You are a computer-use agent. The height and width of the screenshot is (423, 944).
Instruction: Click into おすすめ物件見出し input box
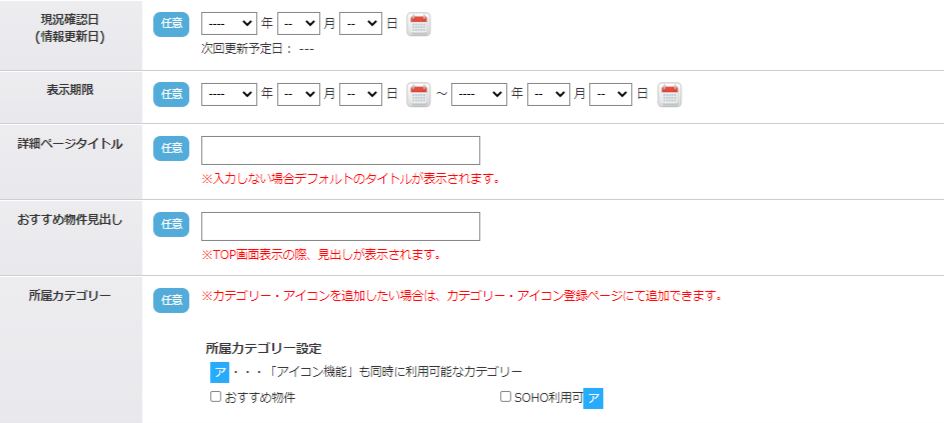point(340,226)
